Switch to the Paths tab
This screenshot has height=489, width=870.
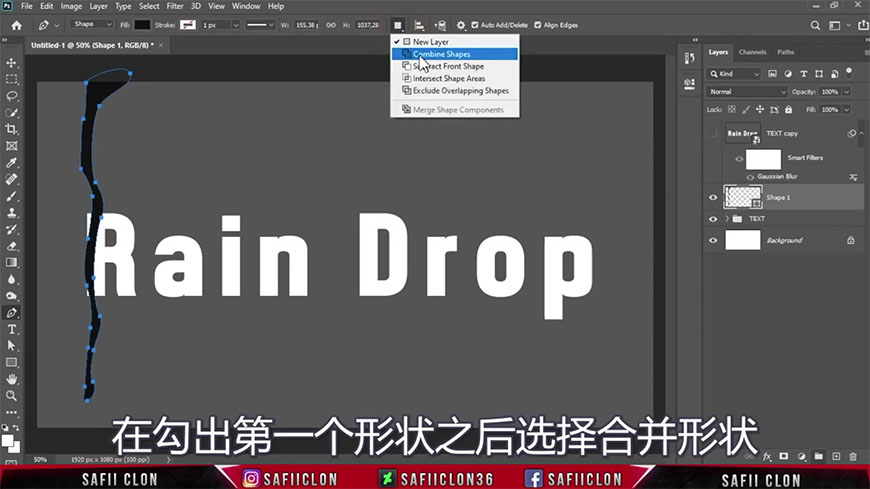785,52
